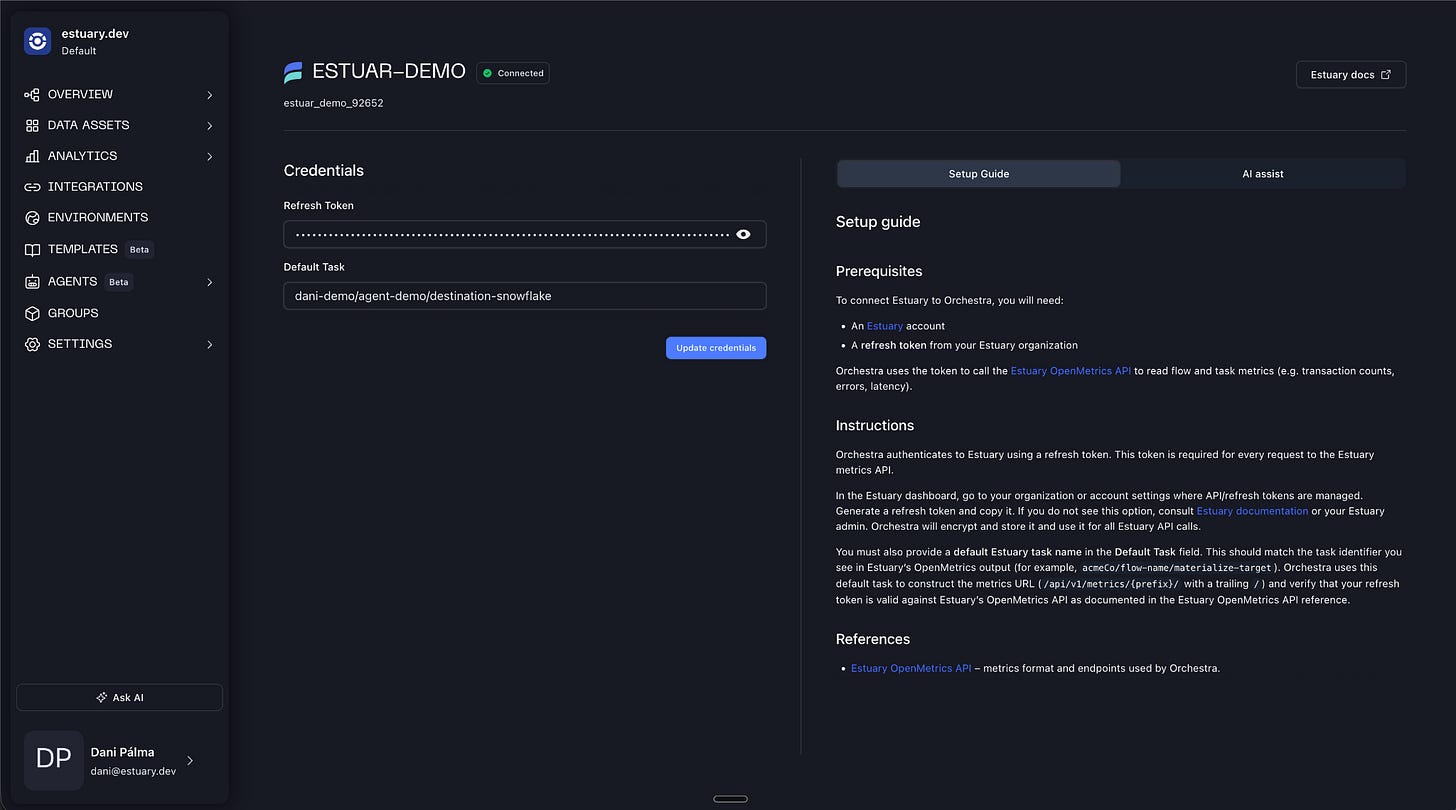Click the Integrations link icon
This screenshot has width=1456, height=810.
click(x=32, y=187)
